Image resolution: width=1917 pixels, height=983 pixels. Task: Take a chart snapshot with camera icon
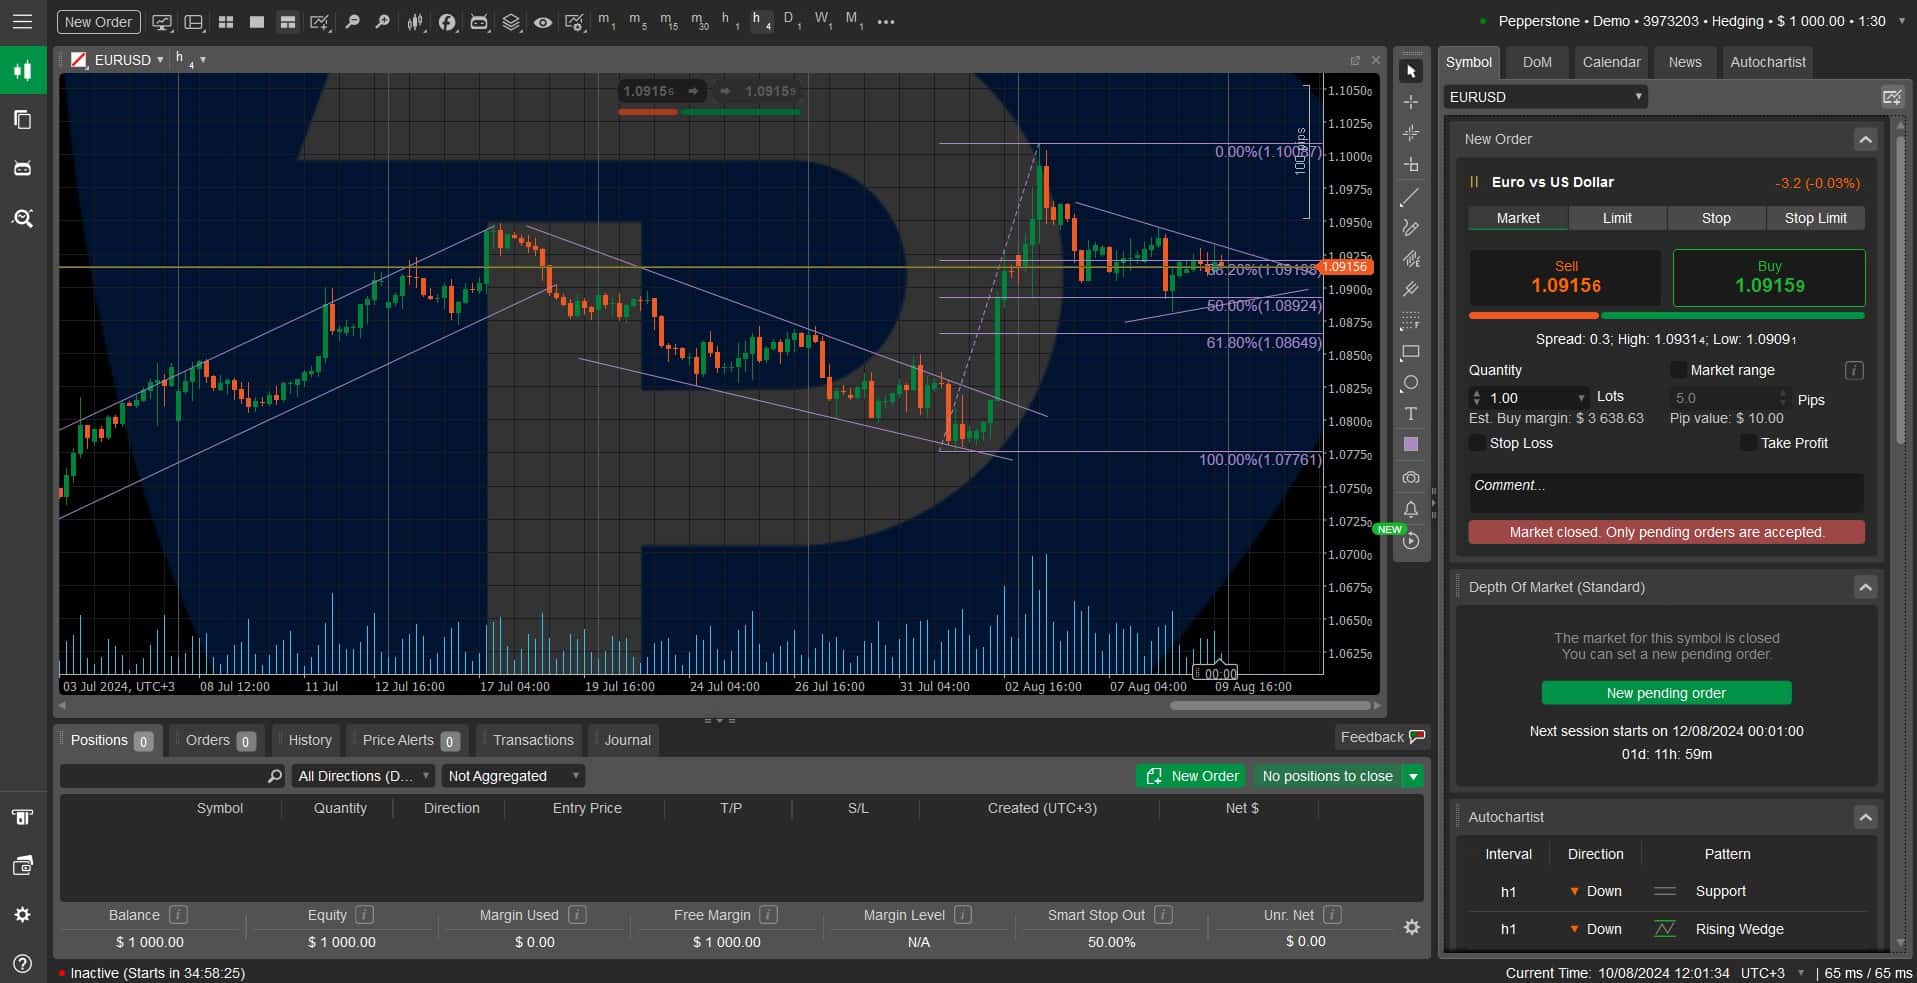pyautogui.click(x=1411, y=477)
